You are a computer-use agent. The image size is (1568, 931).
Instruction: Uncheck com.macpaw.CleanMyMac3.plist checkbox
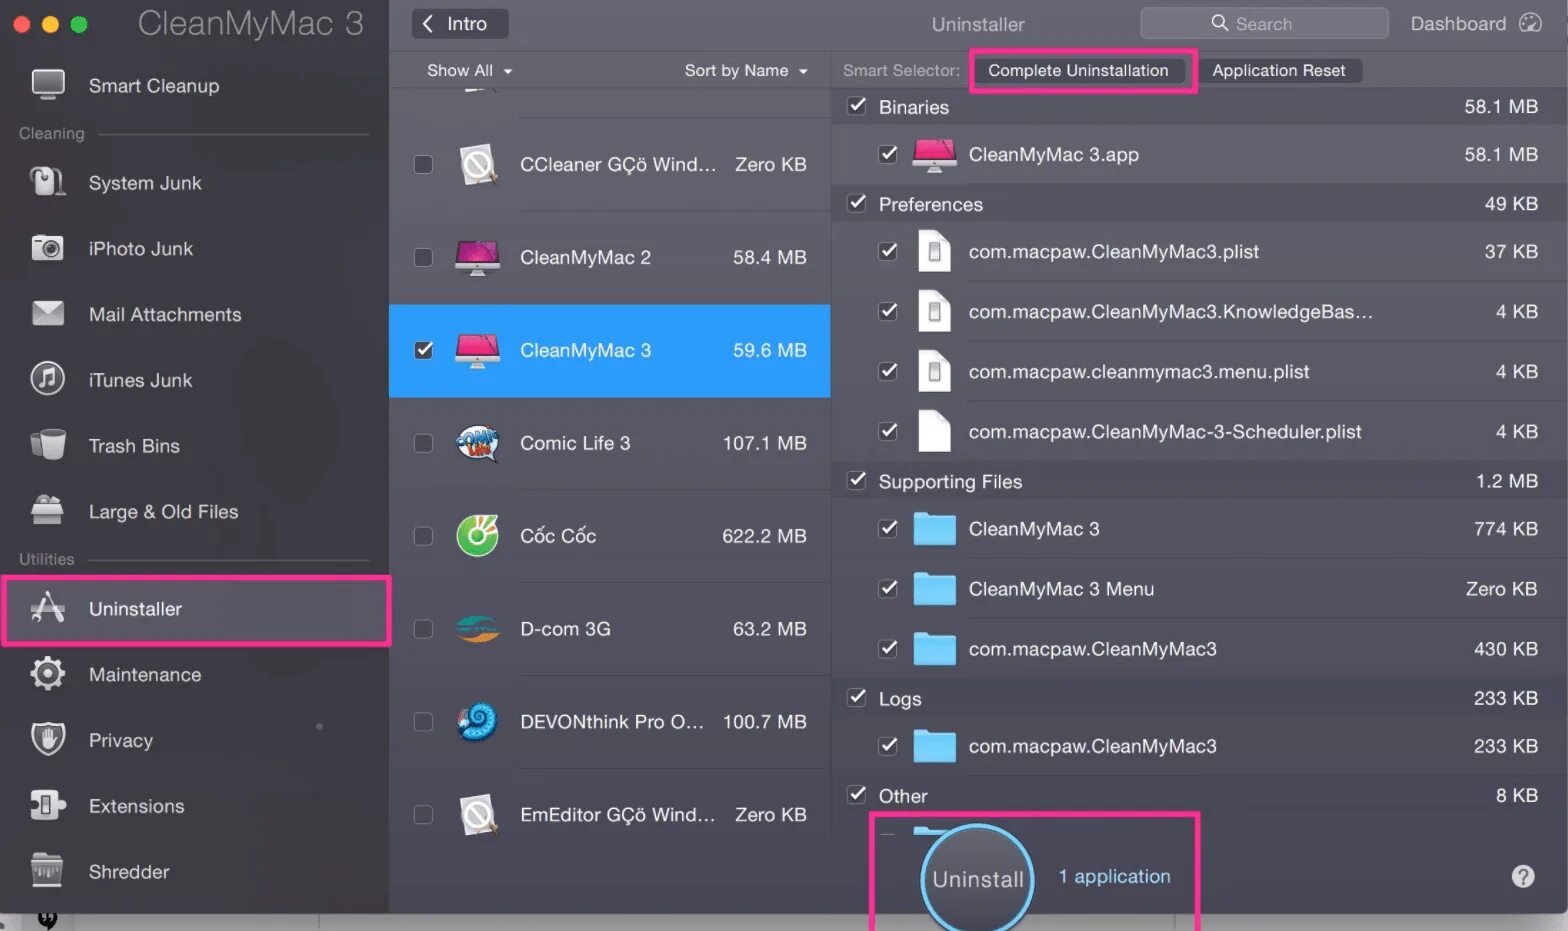click(x=888, y=251)
